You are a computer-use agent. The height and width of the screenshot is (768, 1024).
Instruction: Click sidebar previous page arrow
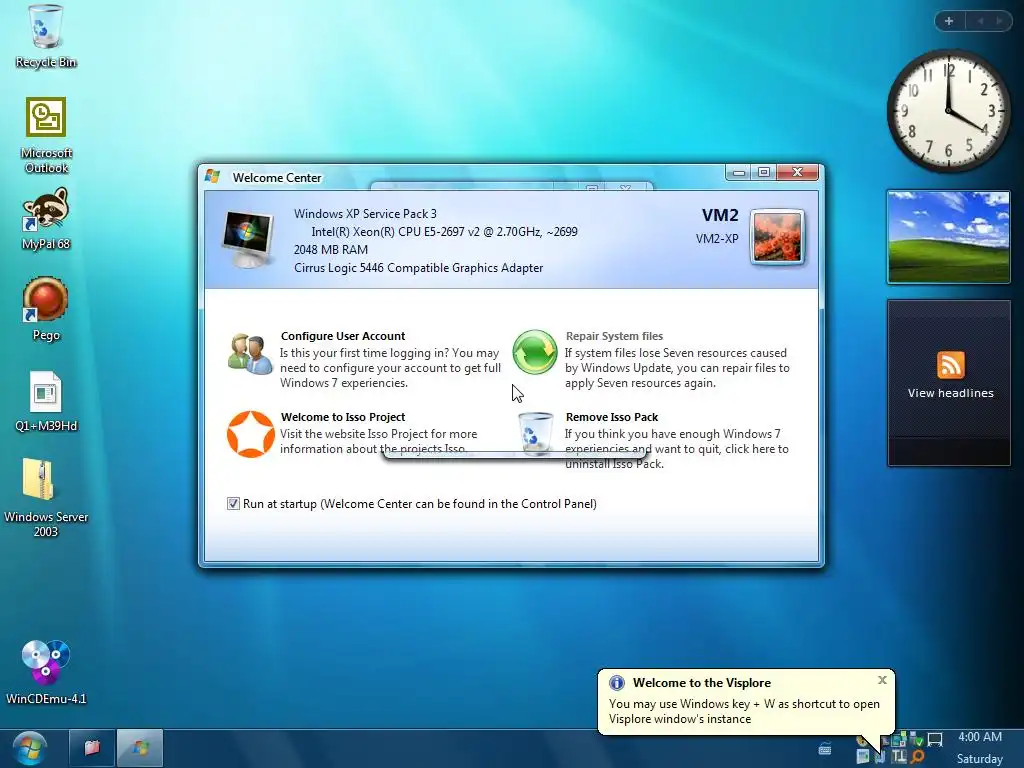tap(980, 21)
